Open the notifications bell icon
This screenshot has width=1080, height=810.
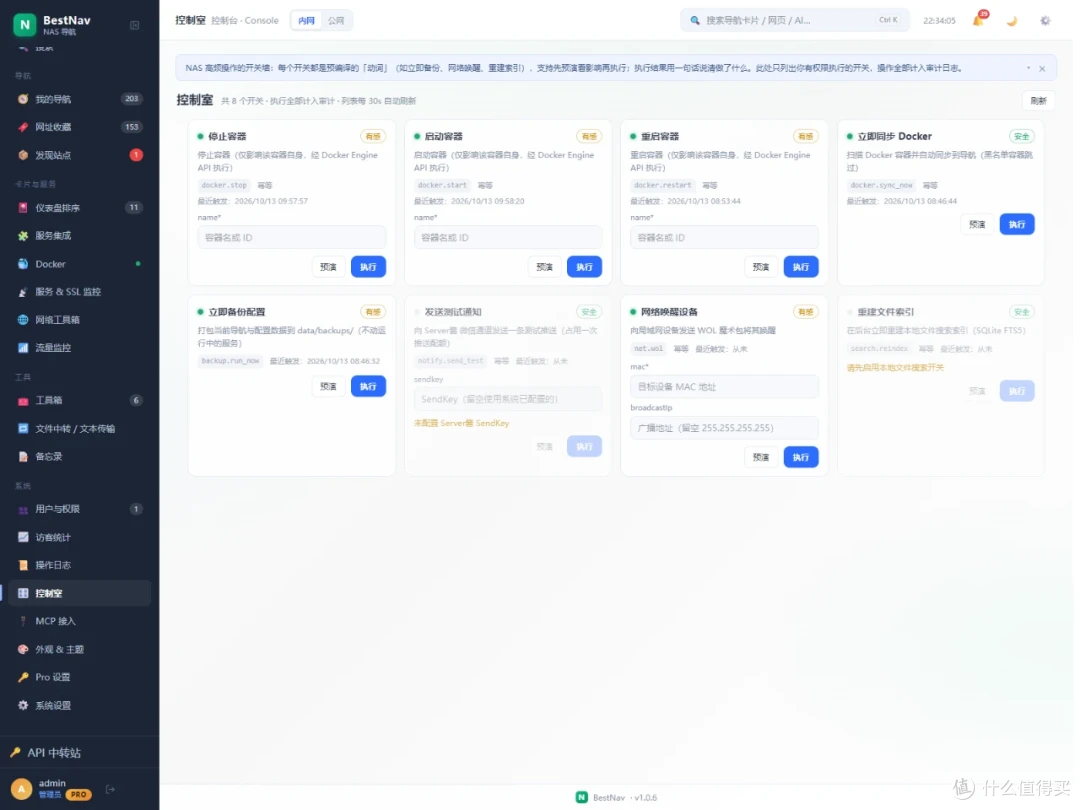[978, 21]
